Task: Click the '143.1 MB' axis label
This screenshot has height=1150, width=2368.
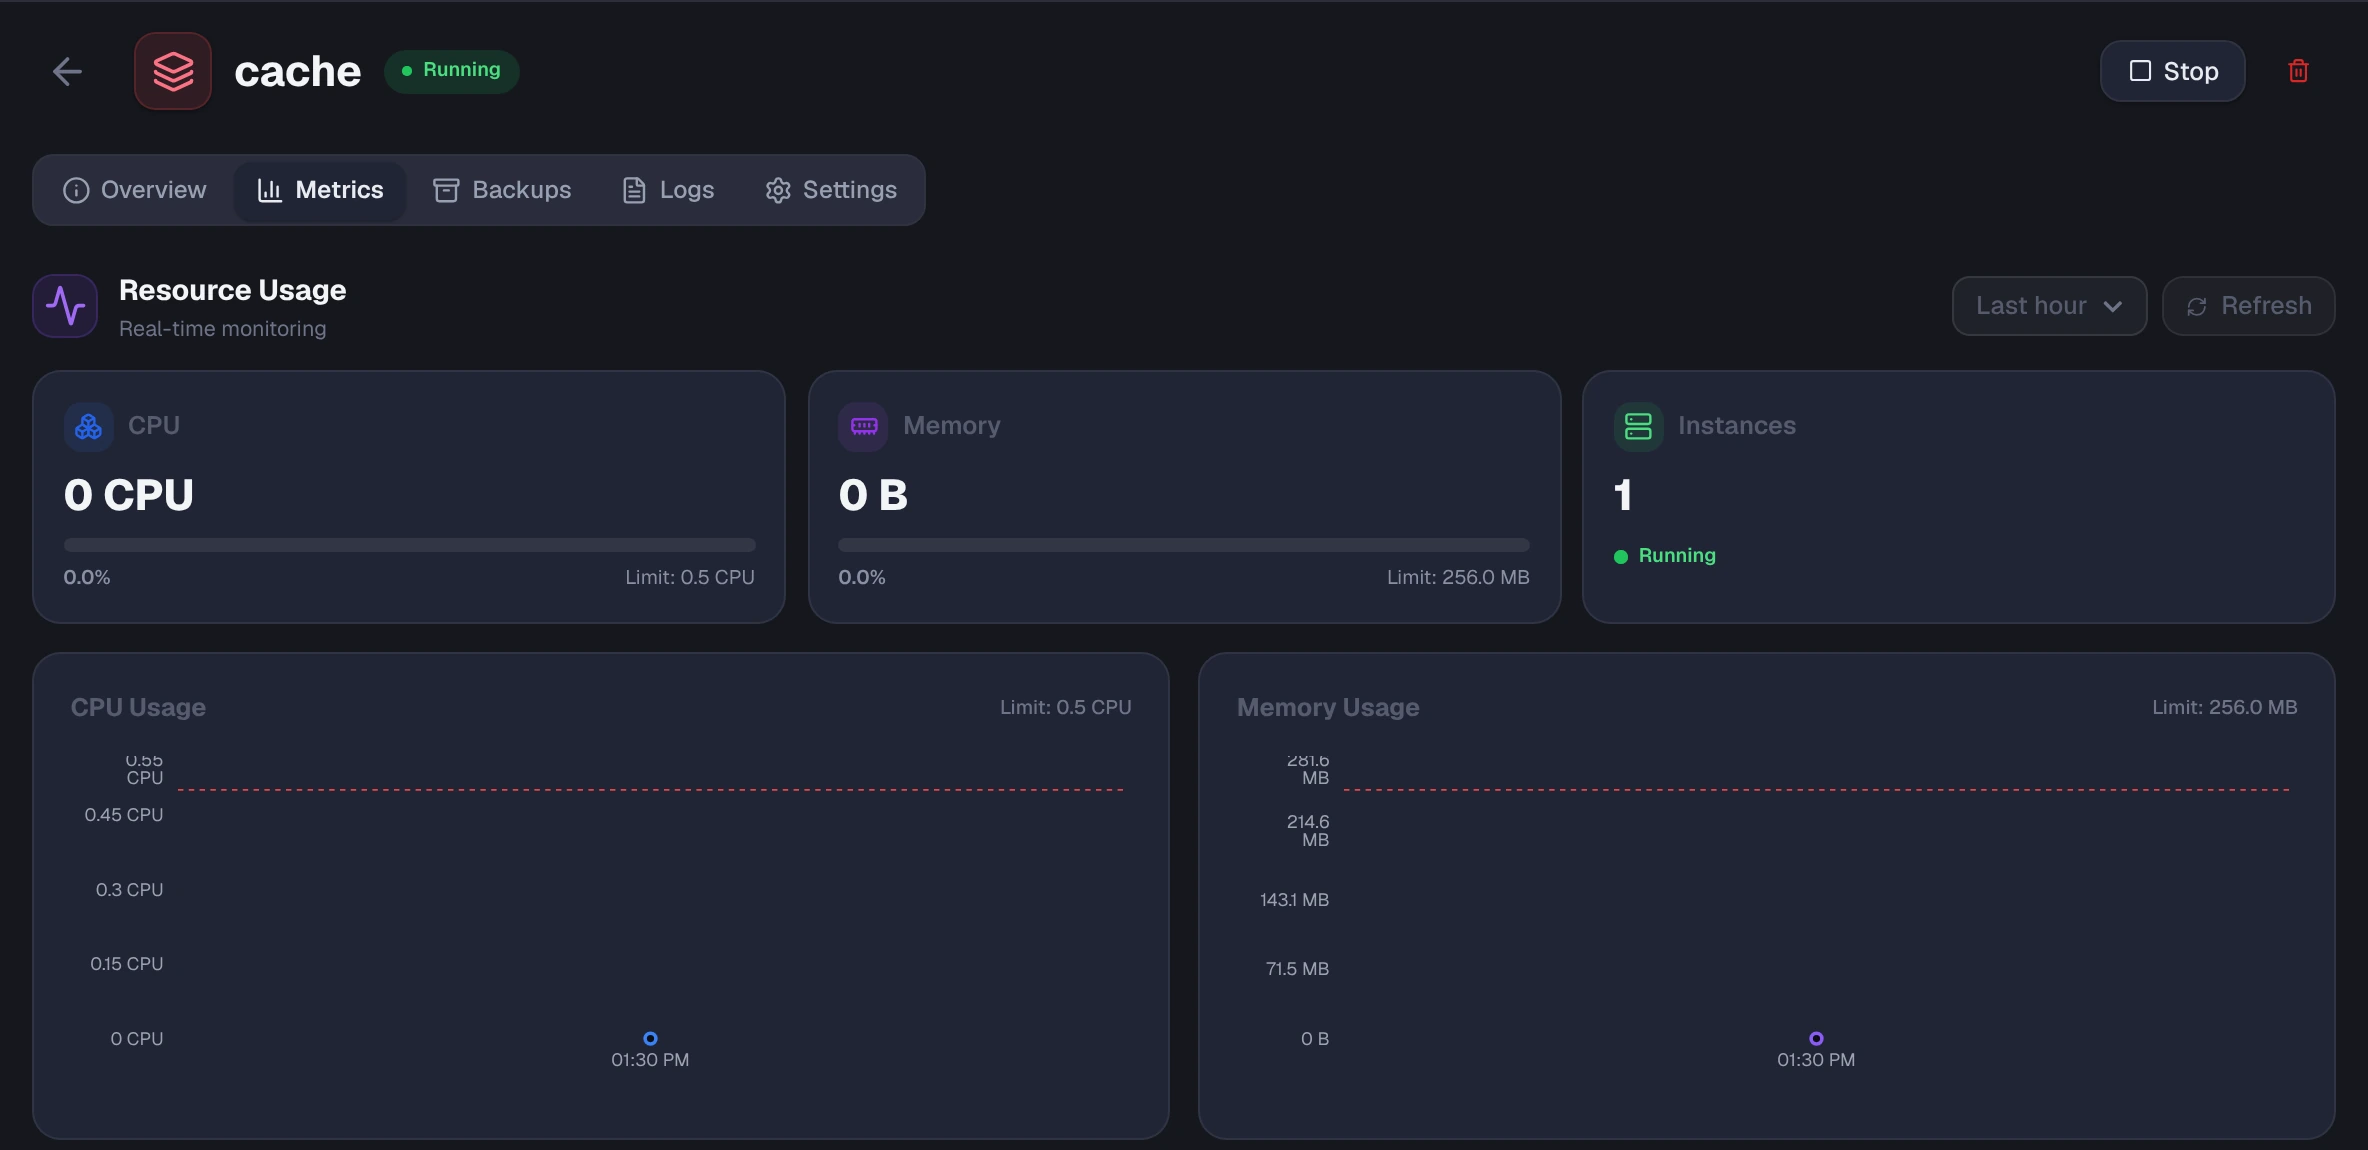Action: tap(1295, 900)
